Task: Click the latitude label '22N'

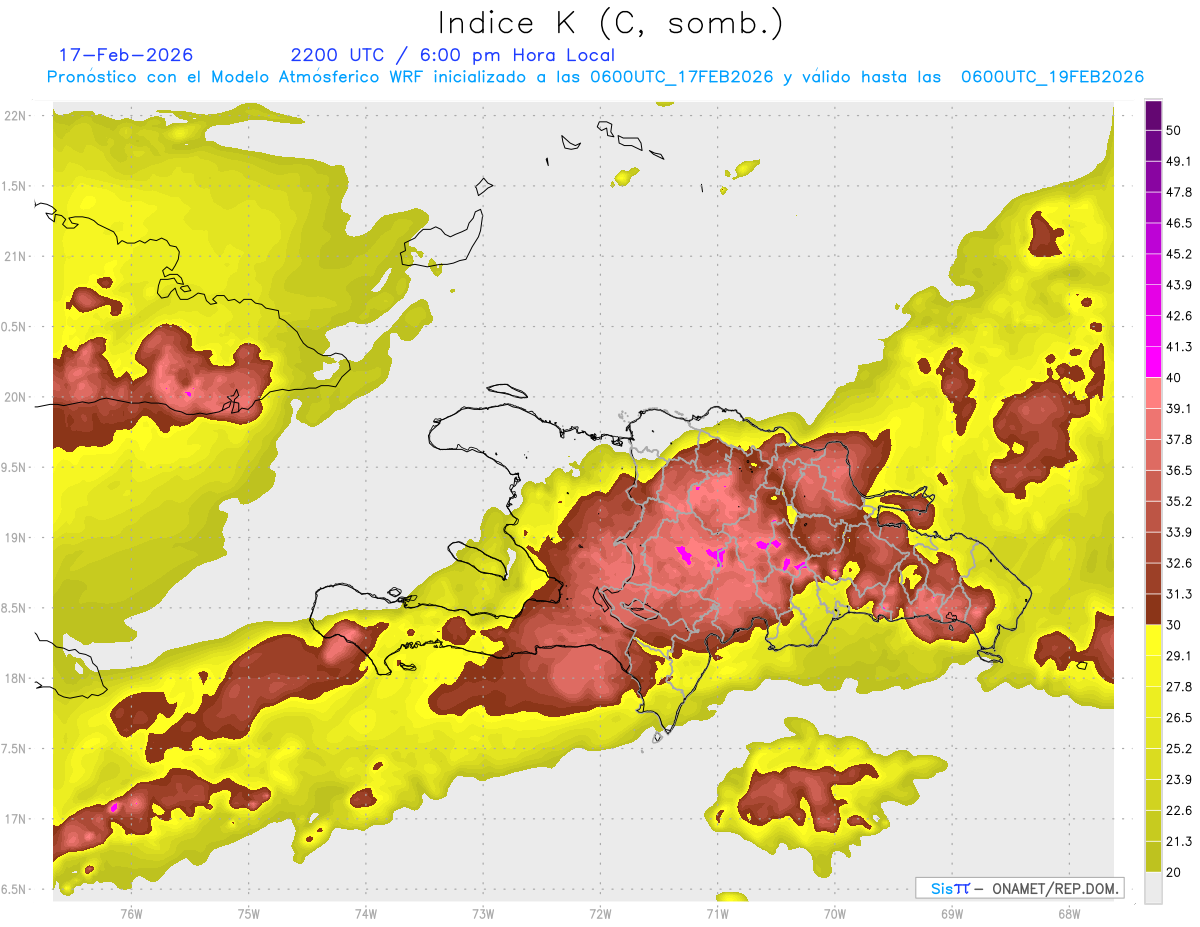Action: click(x=15, y=115)
